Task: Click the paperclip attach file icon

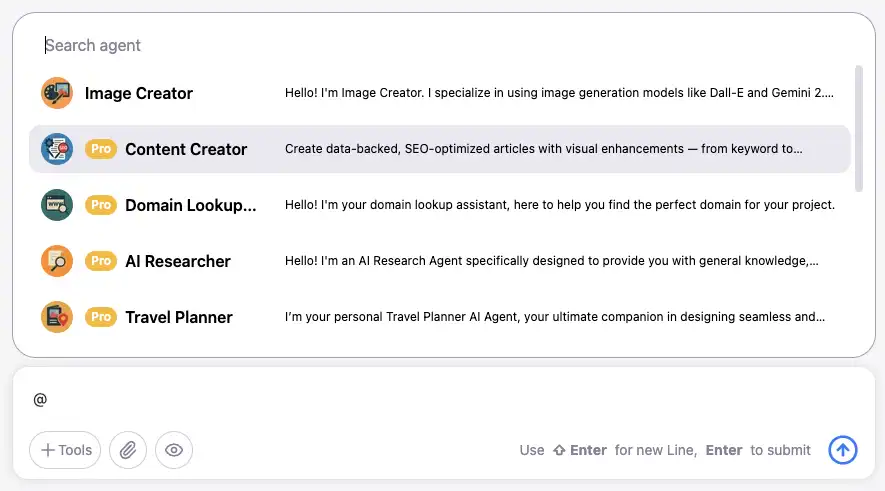Action: 128,450
